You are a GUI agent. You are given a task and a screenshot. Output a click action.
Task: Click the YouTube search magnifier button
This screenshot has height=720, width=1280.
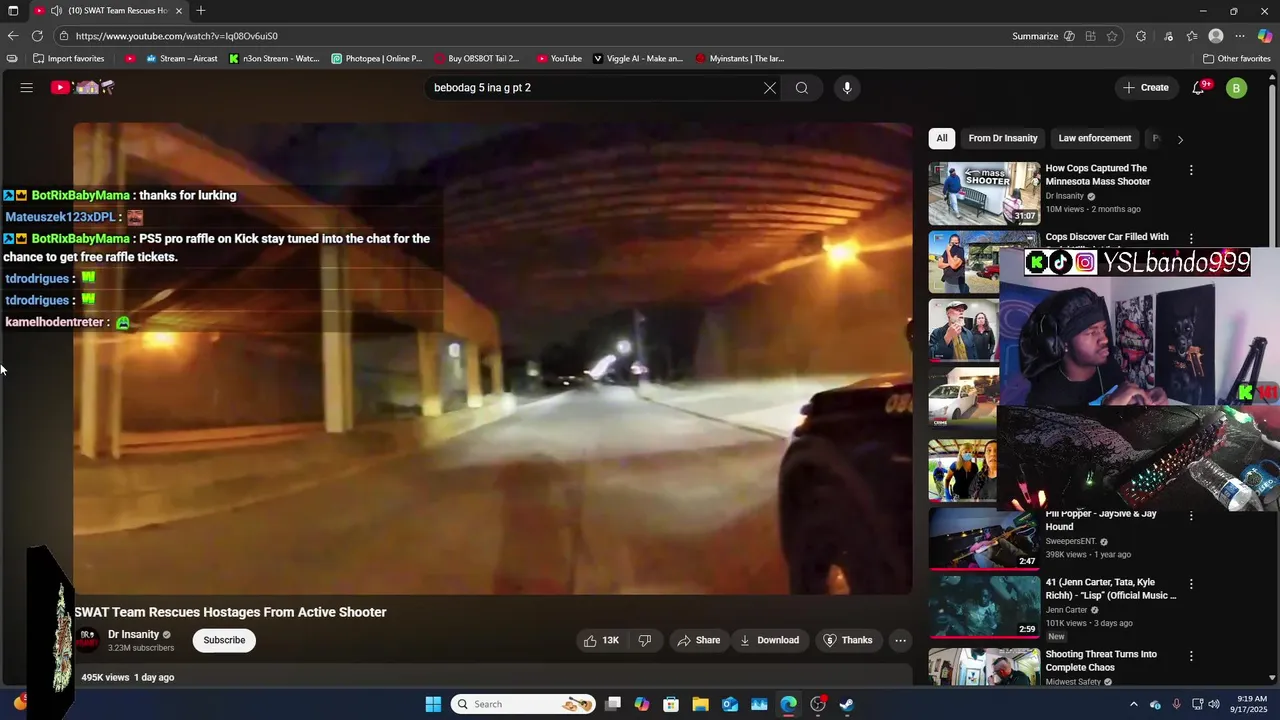click(x=802, y=88)
